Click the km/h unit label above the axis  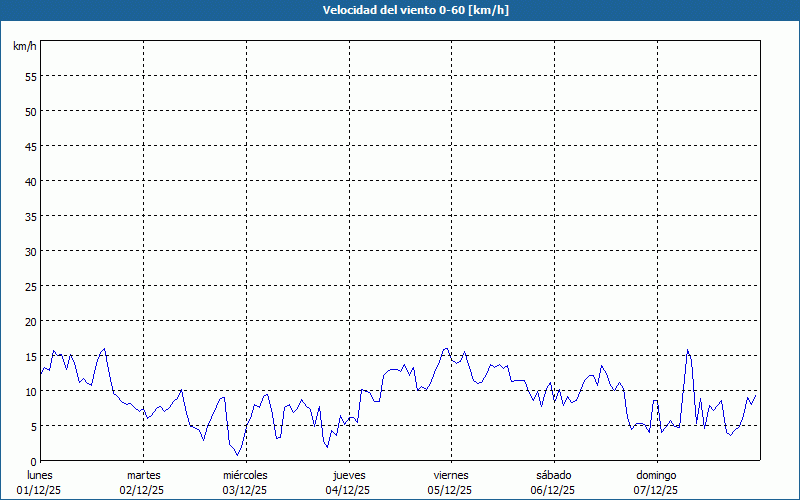click(25, 47)
